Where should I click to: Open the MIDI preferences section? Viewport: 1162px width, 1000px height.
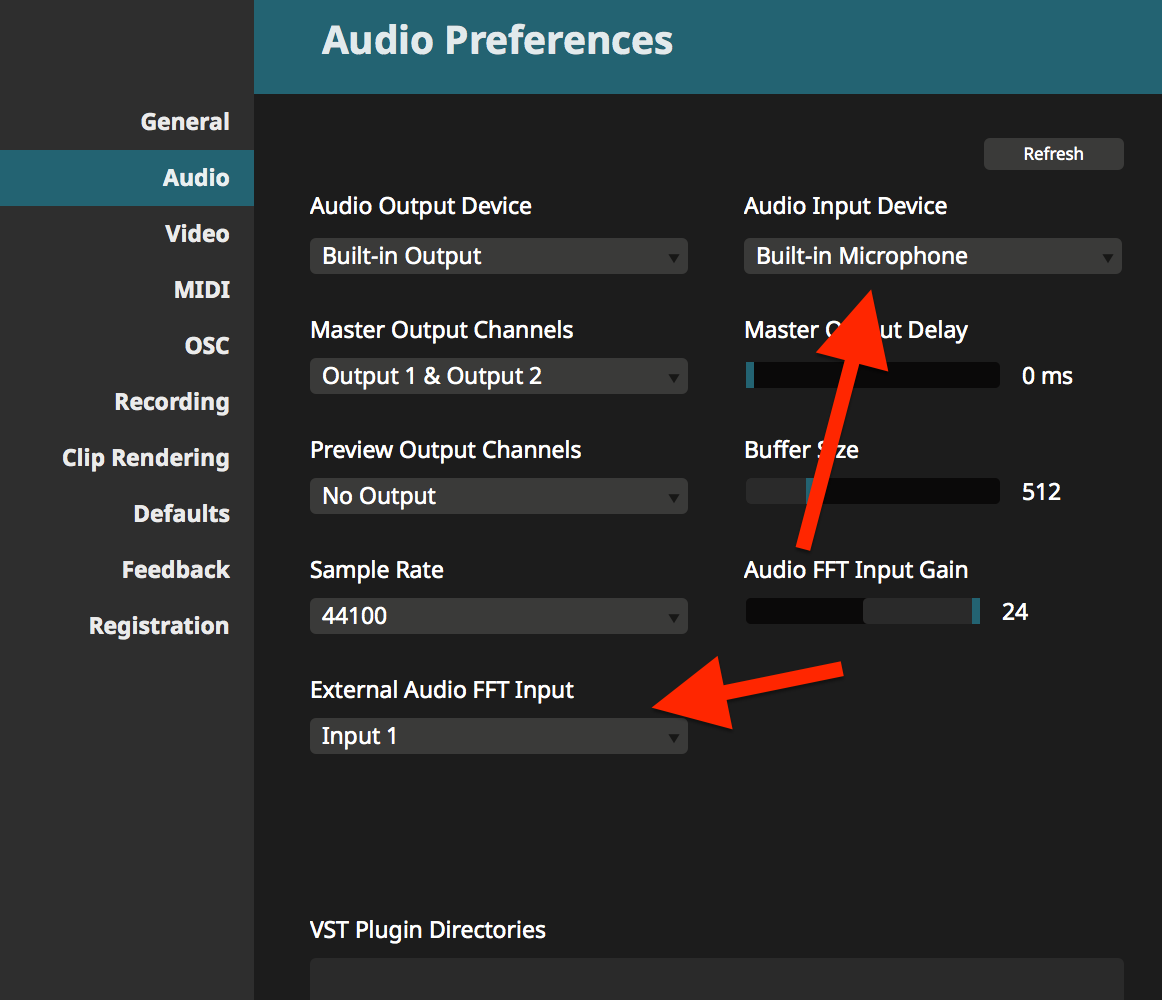(201, 290)
